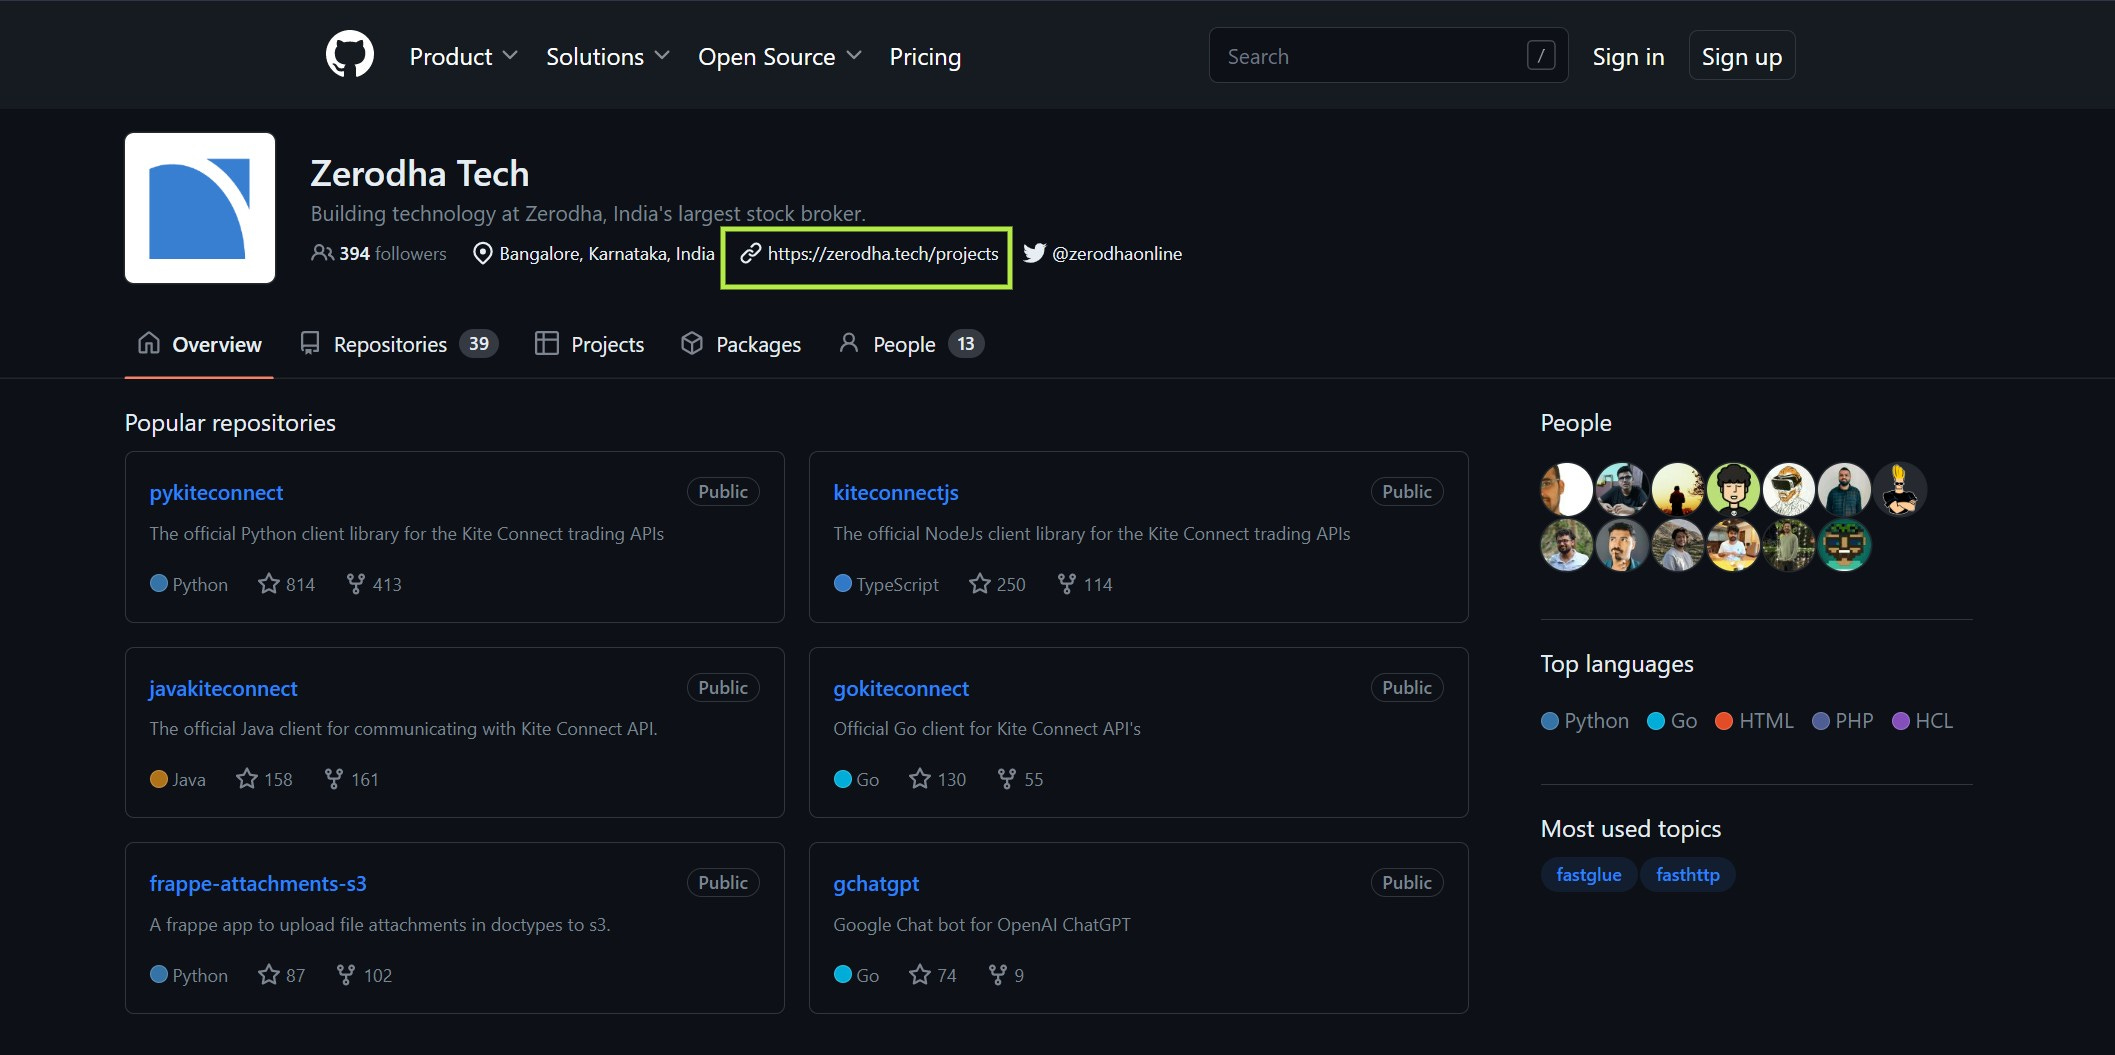This screenshot has height=1055, width=2115.
Task: Click the cube icon beside Packages
Action: [692, 343]
